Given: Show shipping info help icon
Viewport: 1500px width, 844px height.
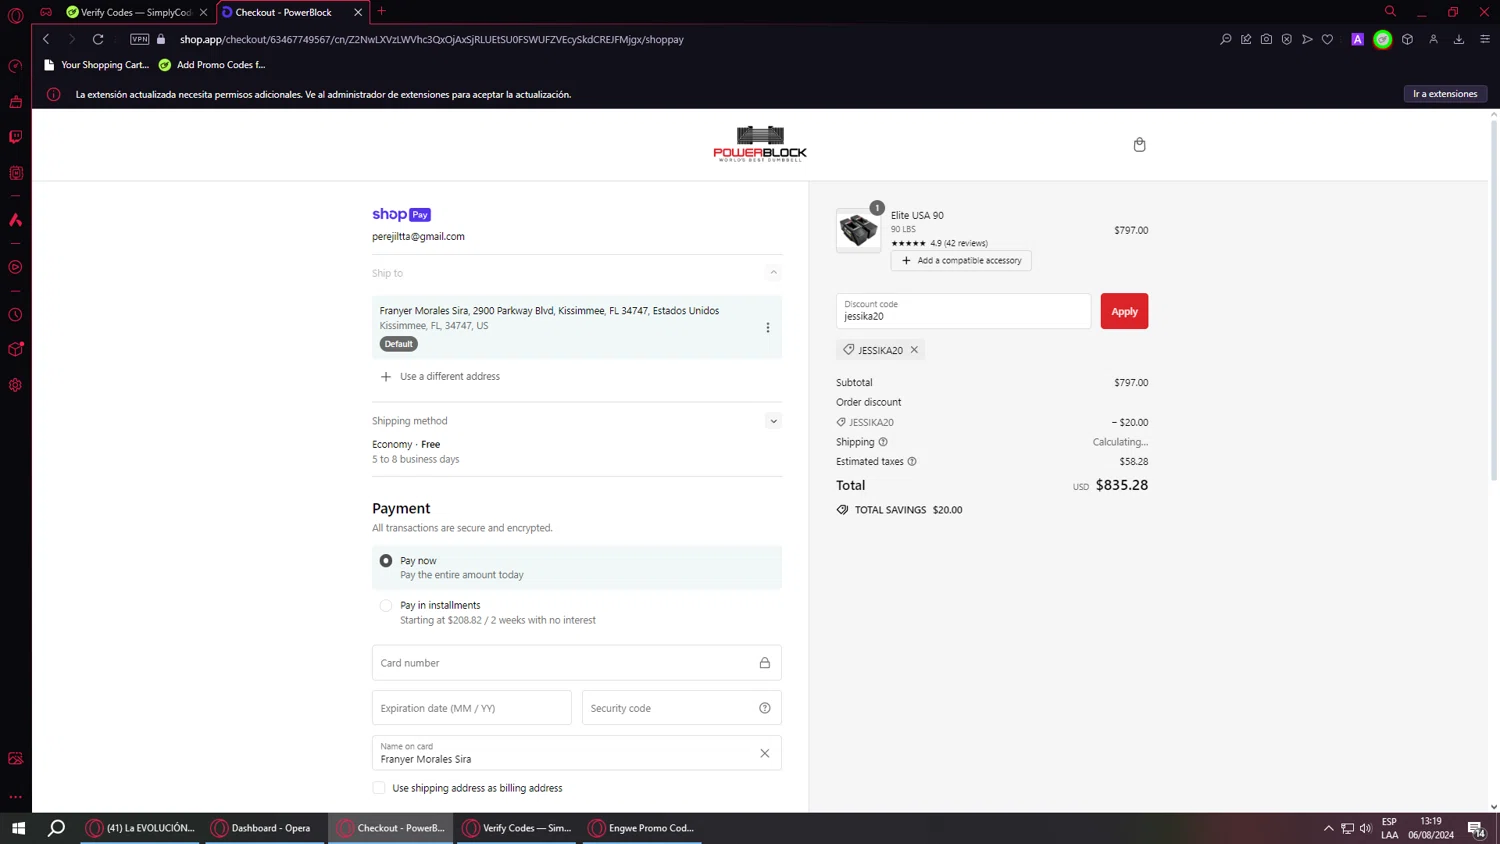Looking at the screenshot, I should pos(883,442).
